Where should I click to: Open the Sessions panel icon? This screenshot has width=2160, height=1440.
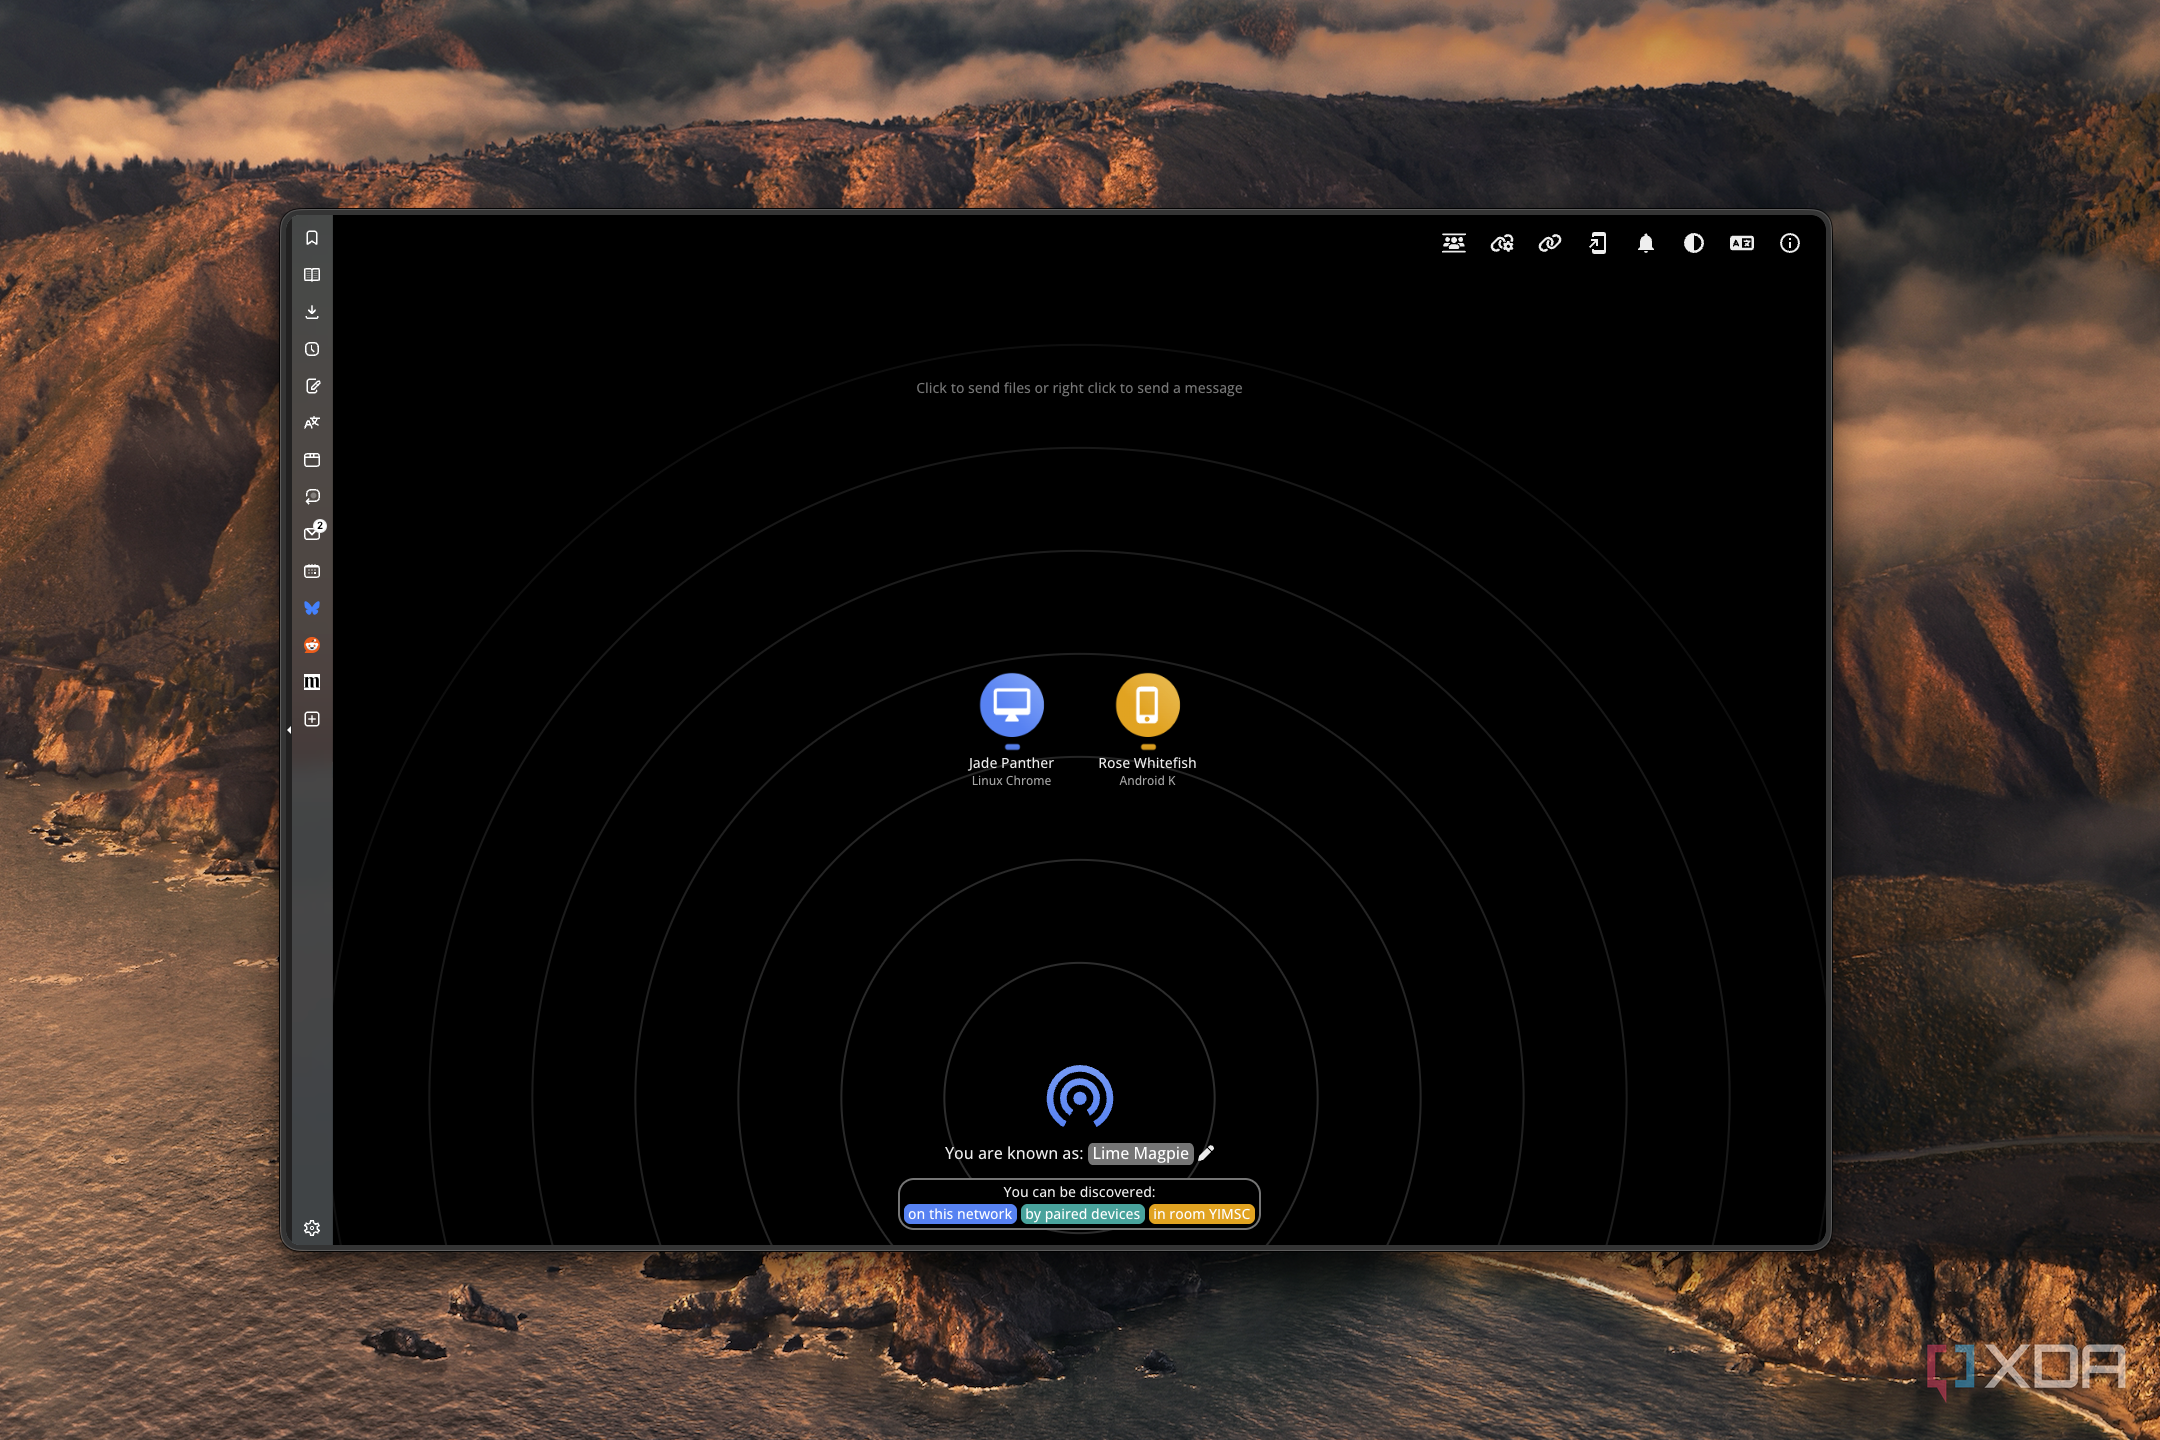point(312,497)
